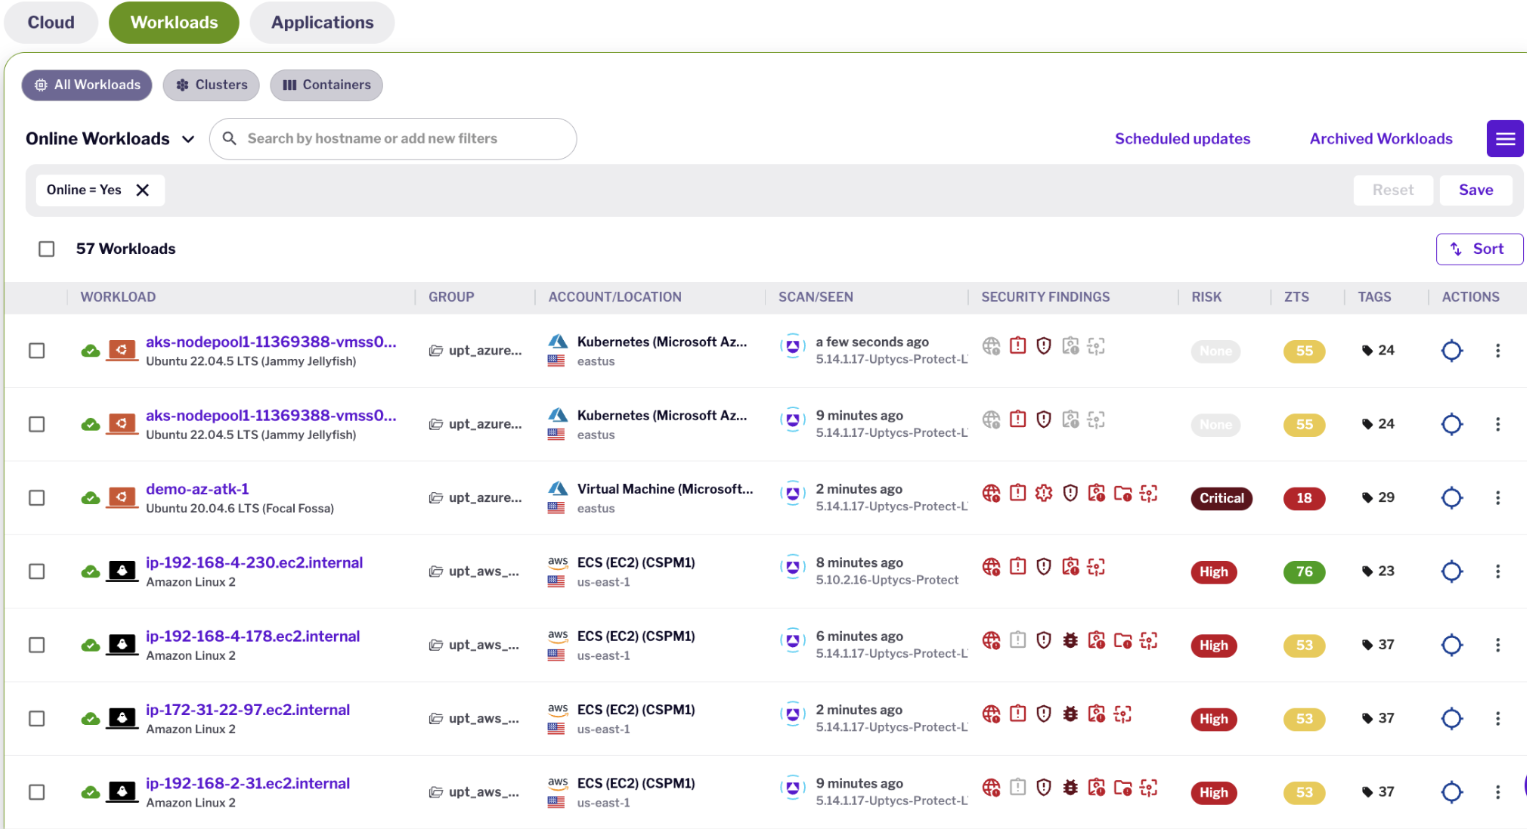Click the globe findings icon for demo-az-atk-1
The image size is (1527, 829).
(x=991, y=493)
